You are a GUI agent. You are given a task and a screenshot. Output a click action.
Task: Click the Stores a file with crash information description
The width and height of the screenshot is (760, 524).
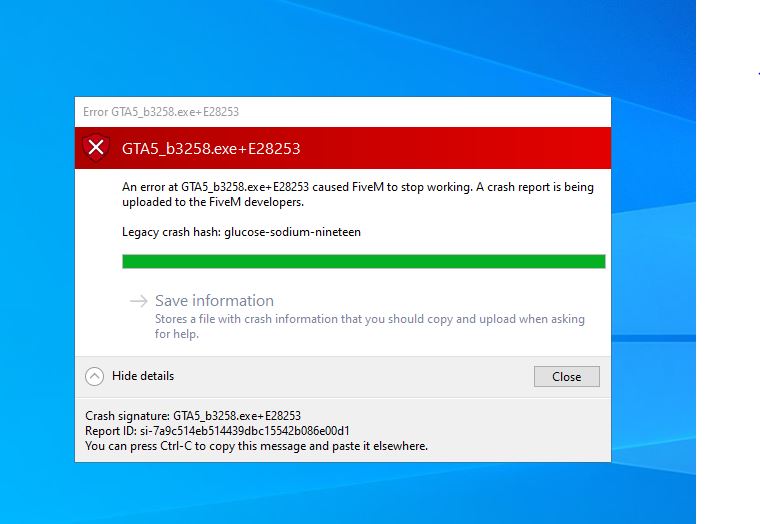(x=370, y=326)
